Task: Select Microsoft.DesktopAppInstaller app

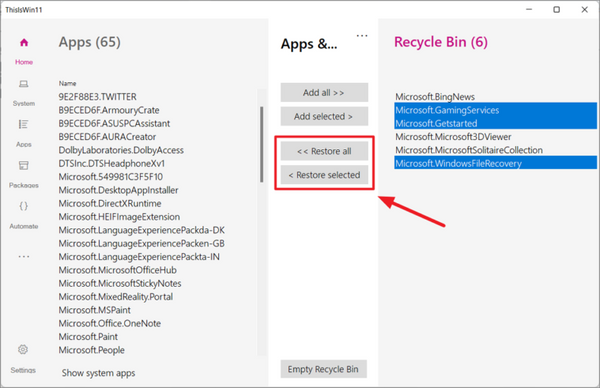Action: 118,191
